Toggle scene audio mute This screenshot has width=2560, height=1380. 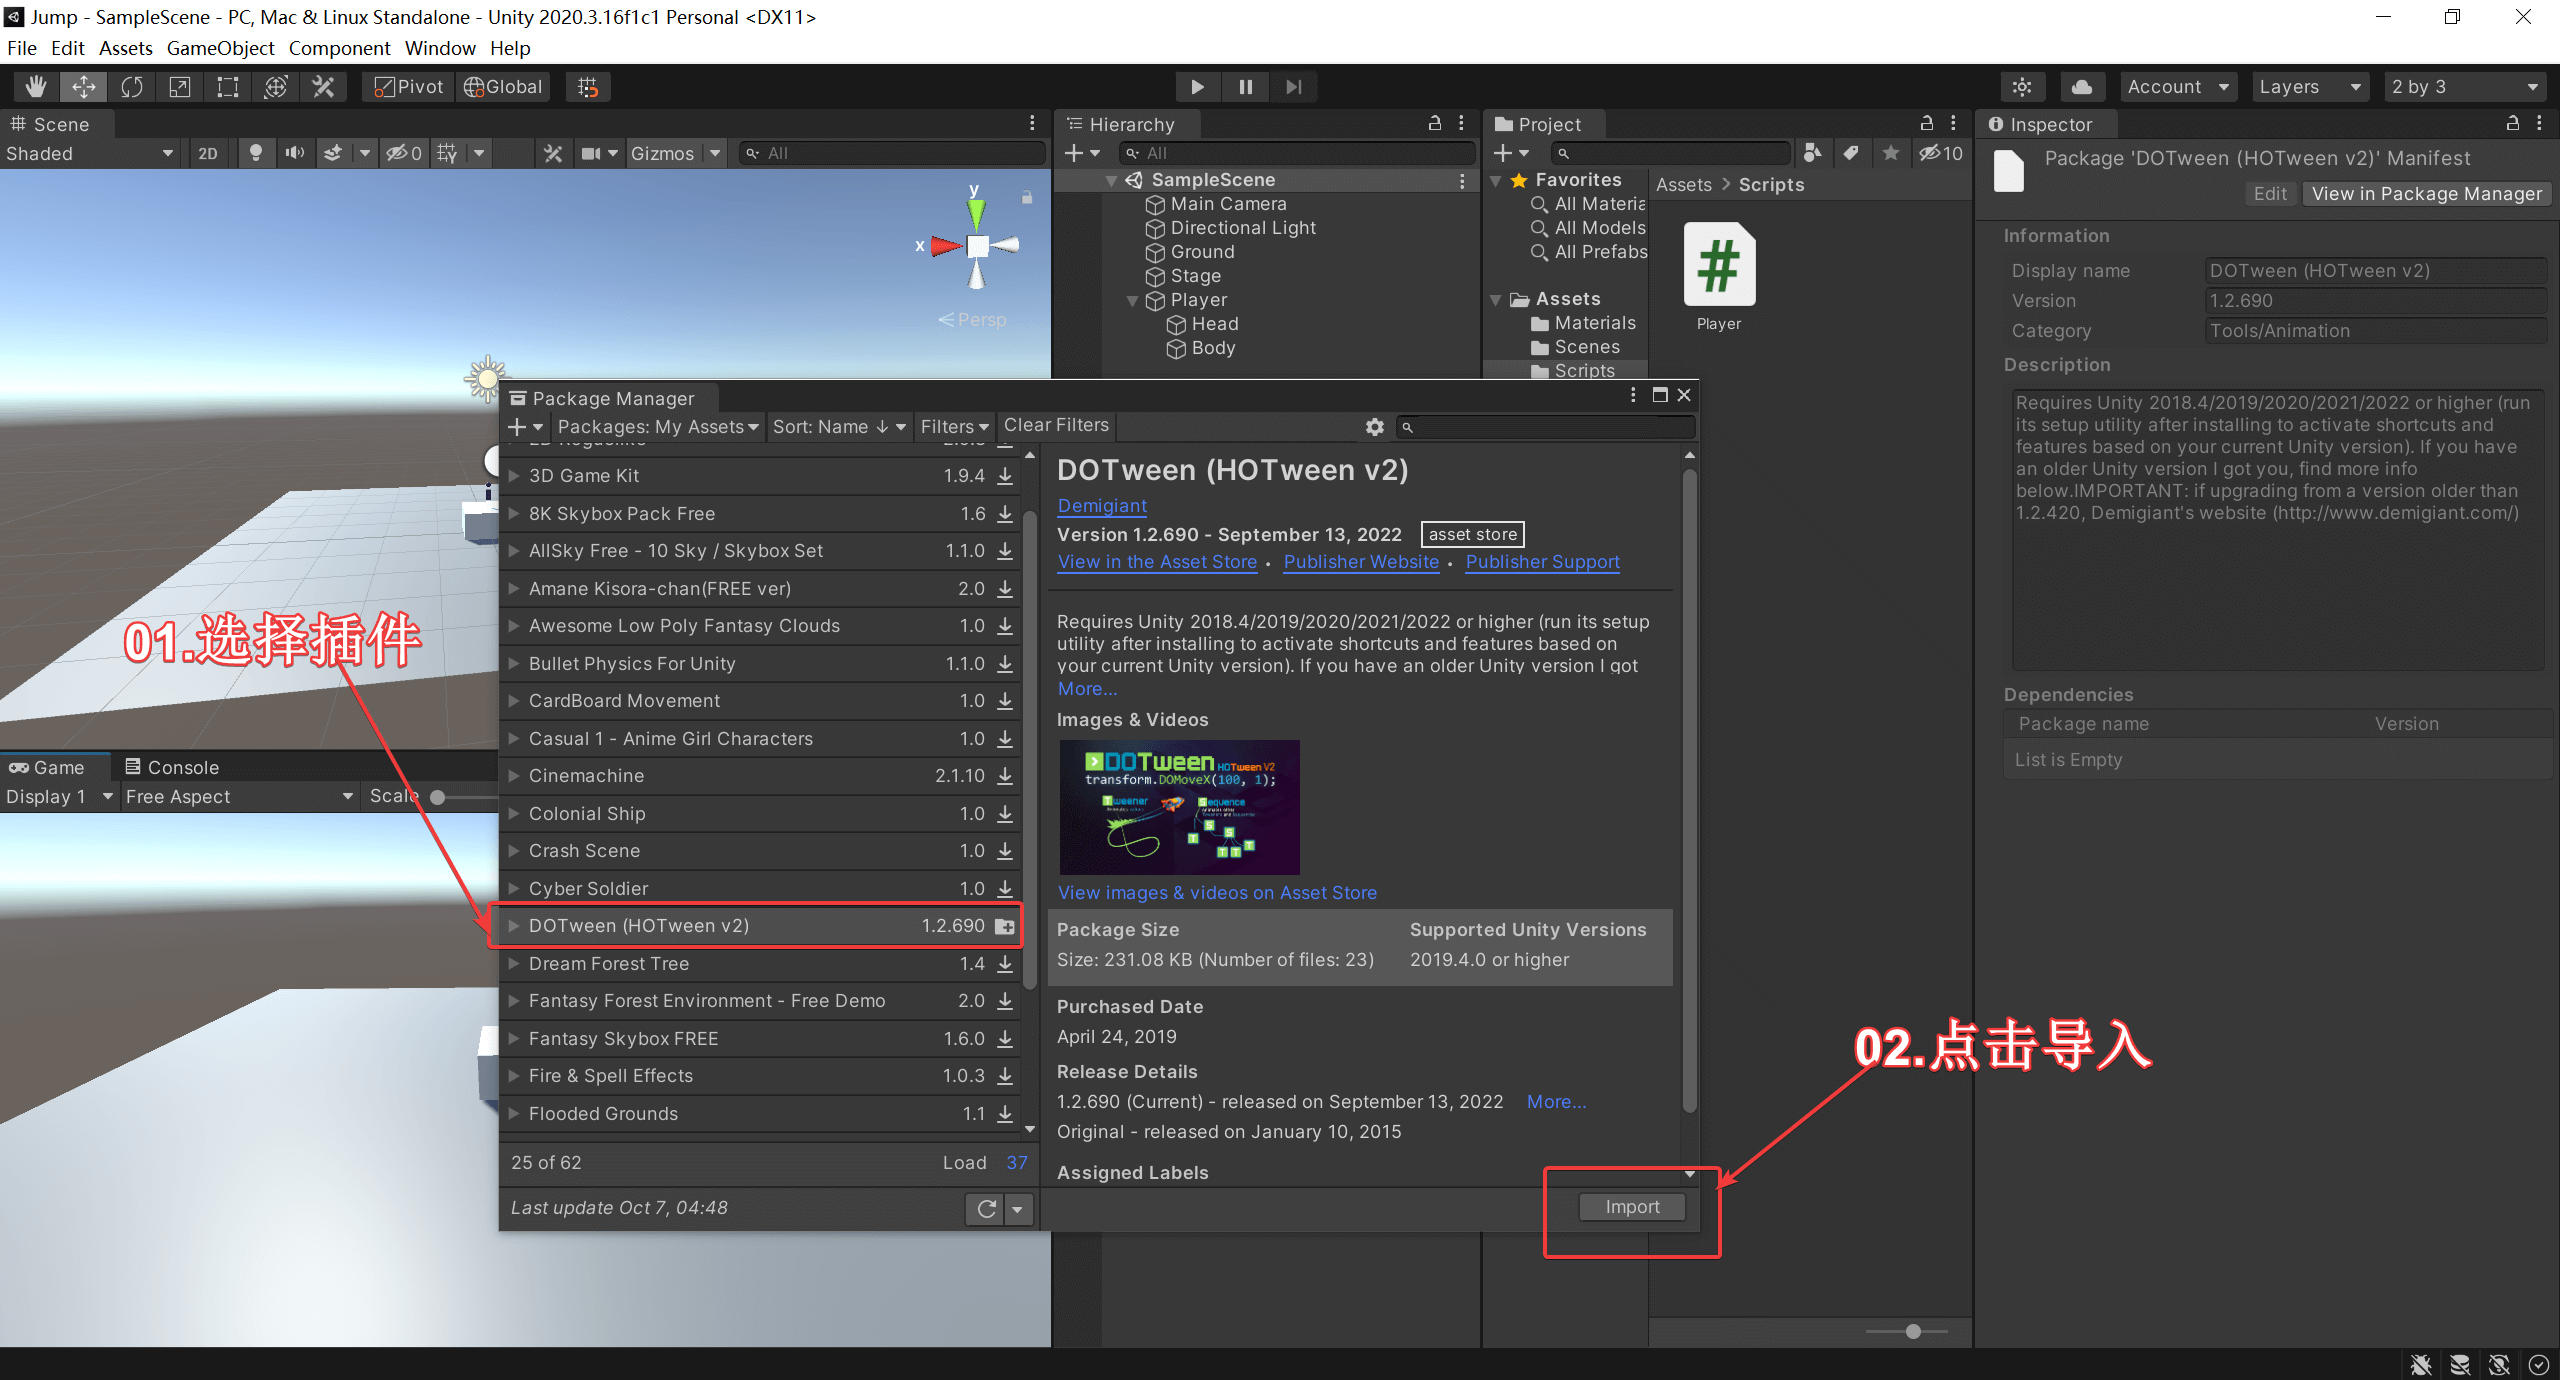295,153
